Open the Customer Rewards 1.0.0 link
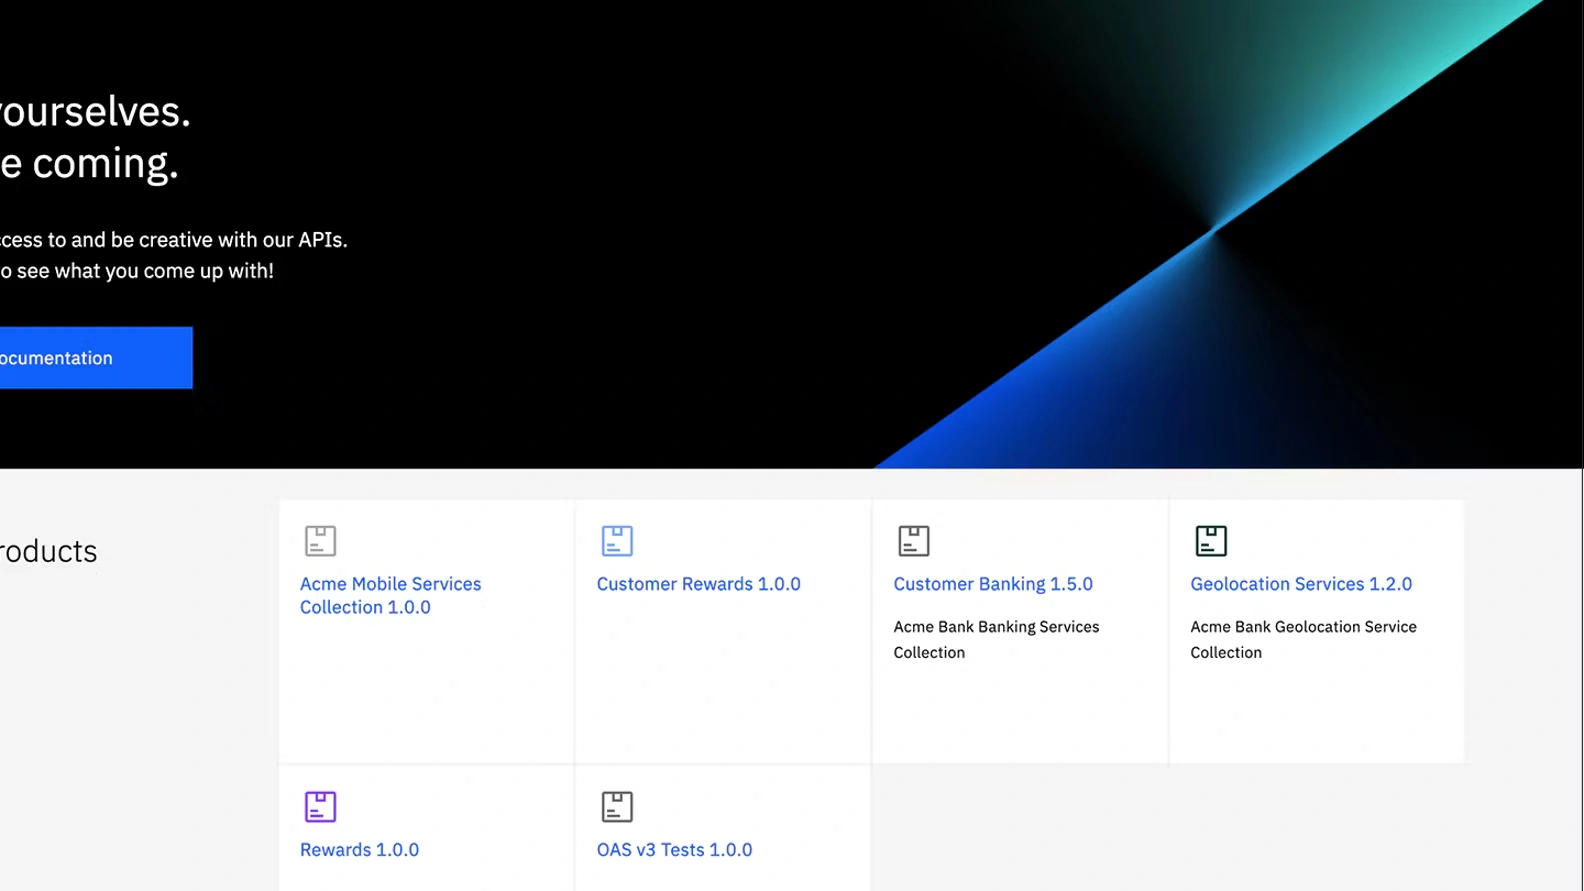Image resolution: width=1584 pixels, height=891 pixels. [698, 584]
